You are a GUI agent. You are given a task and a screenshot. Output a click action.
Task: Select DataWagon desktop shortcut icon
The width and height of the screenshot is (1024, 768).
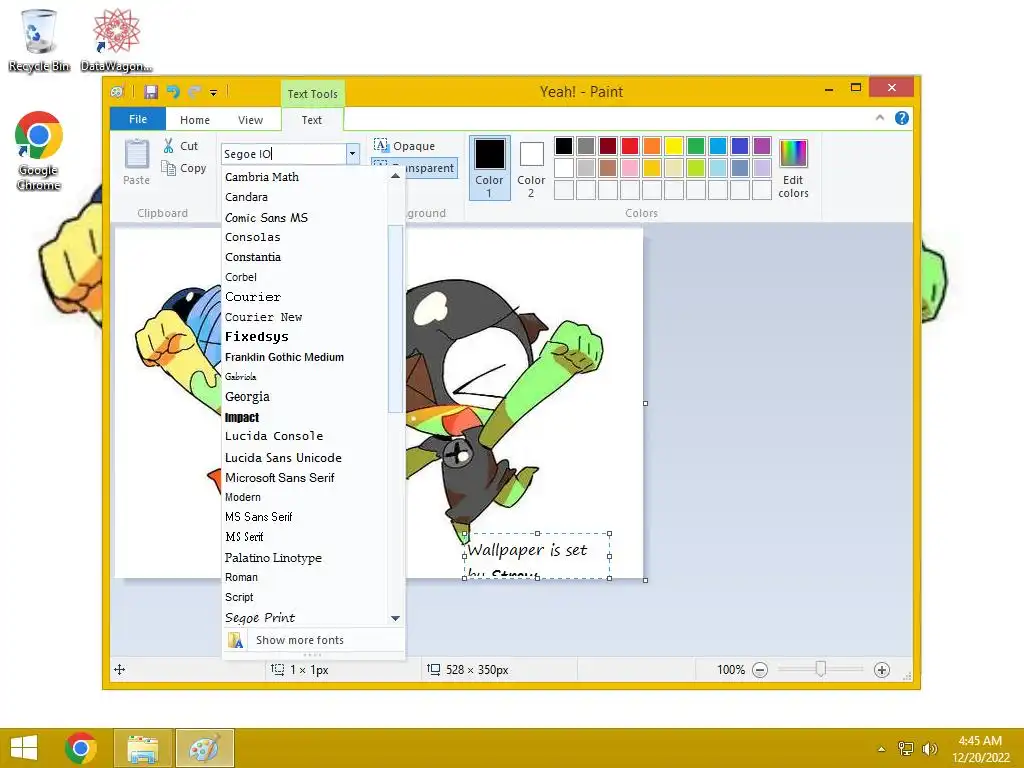click(116, 40)
